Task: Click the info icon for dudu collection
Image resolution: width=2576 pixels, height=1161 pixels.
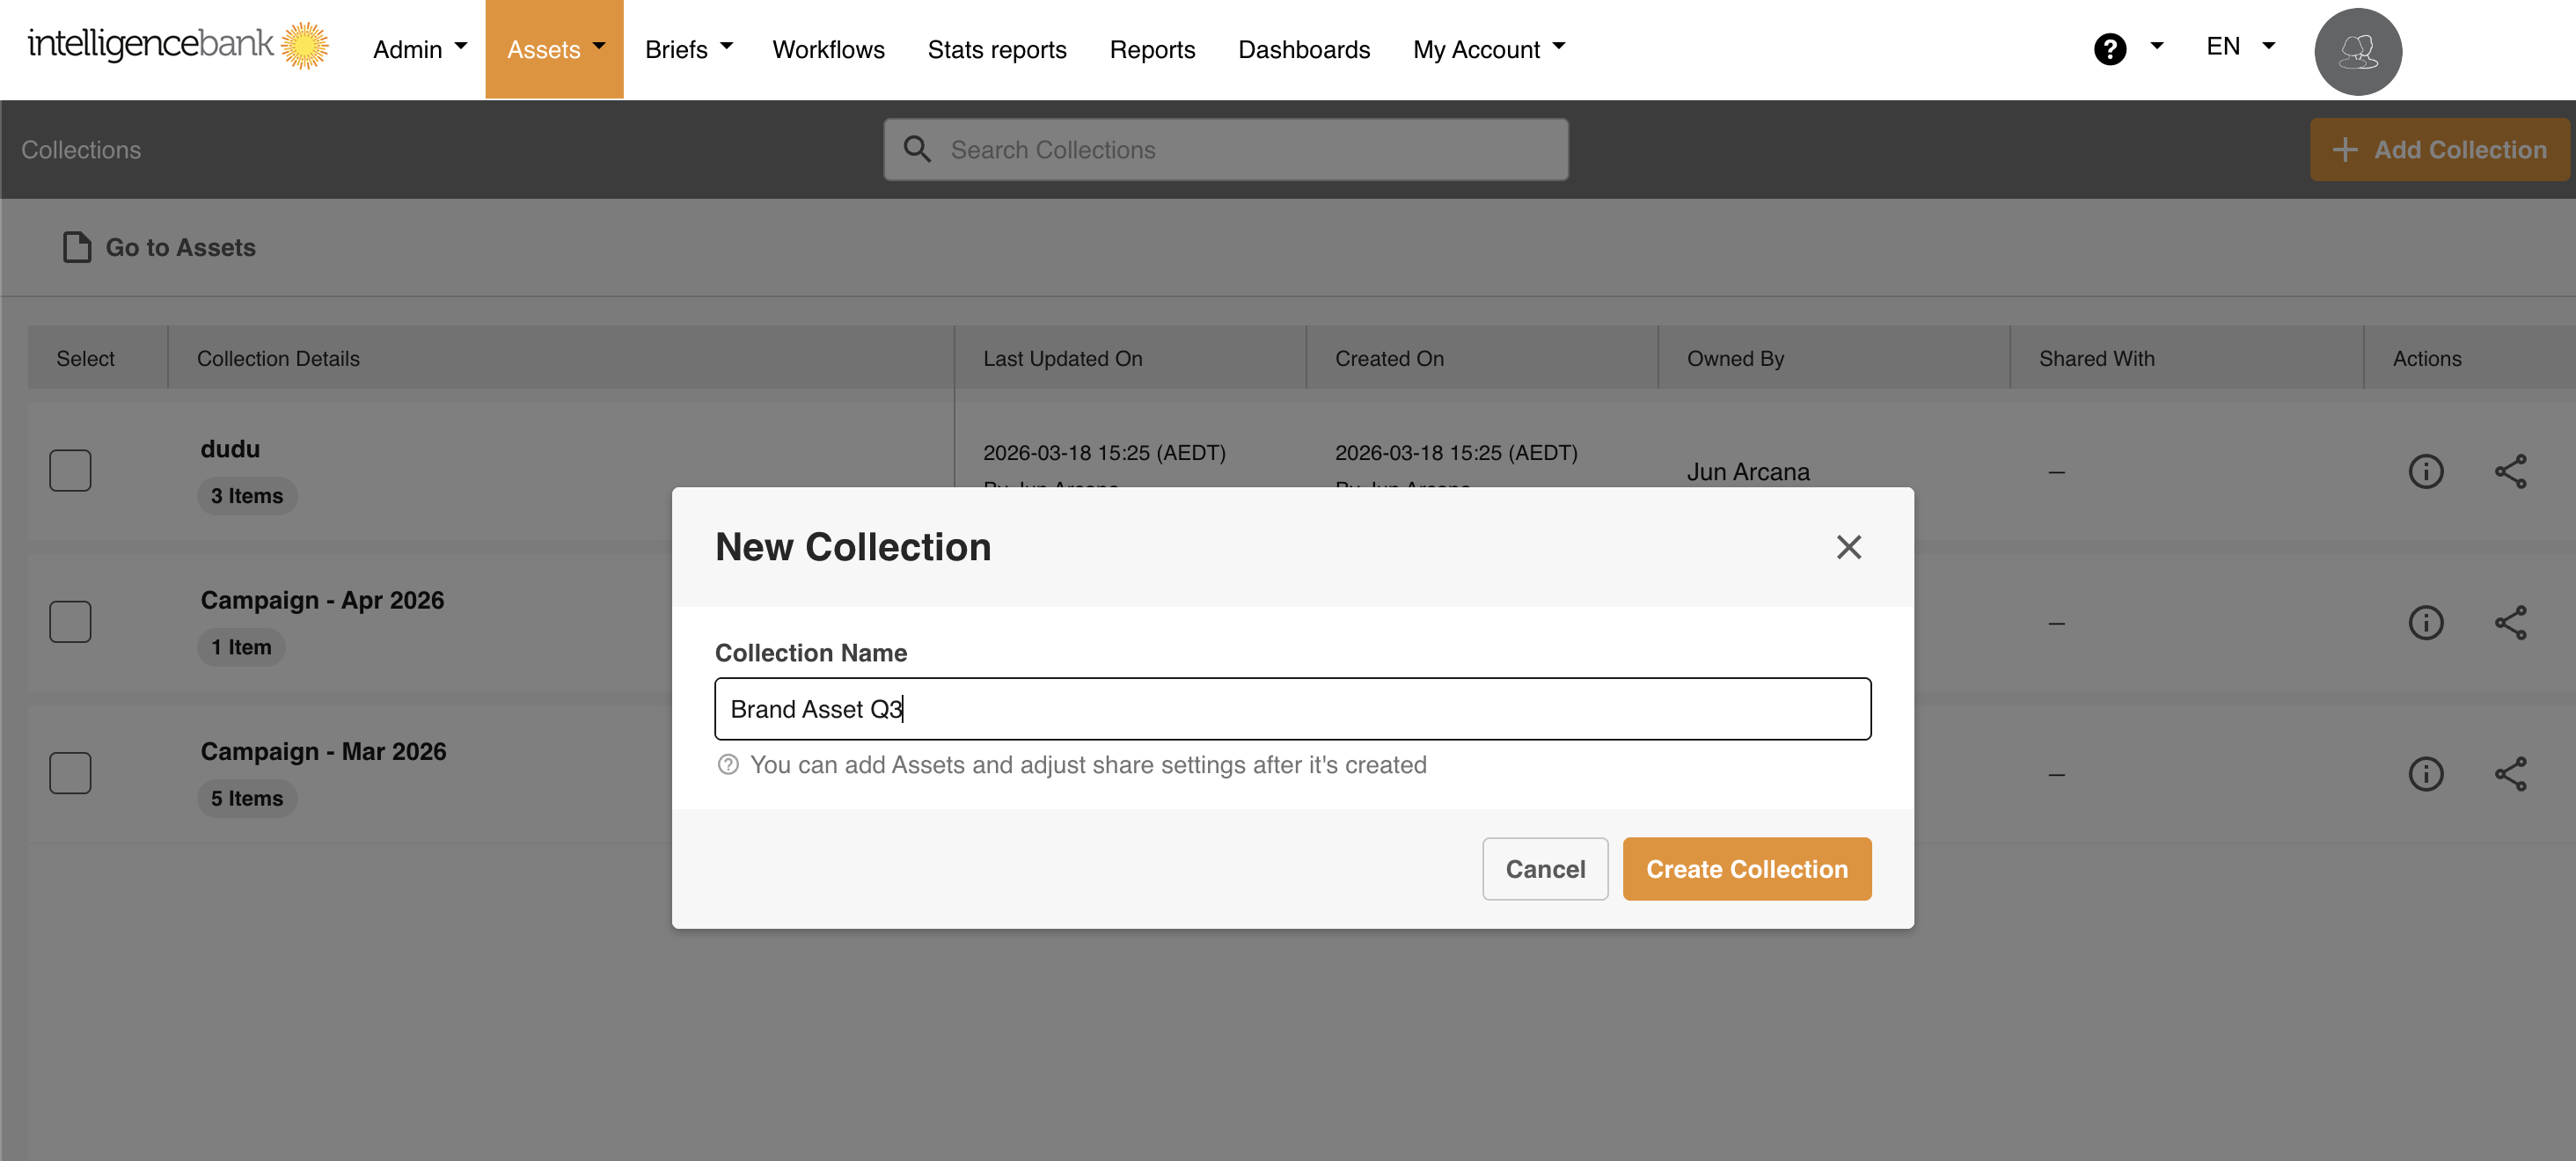Action: point(2425,471)
